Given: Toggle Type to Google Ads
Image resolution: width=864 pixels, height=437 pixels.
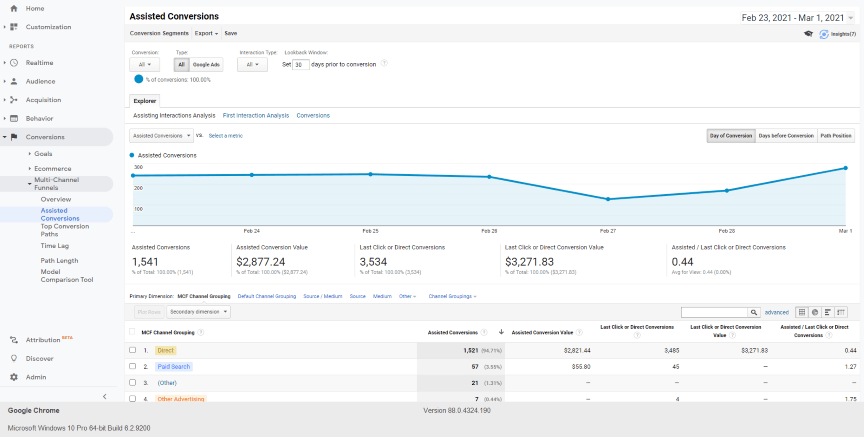Looking at the screenshot, I should [206, 64].
